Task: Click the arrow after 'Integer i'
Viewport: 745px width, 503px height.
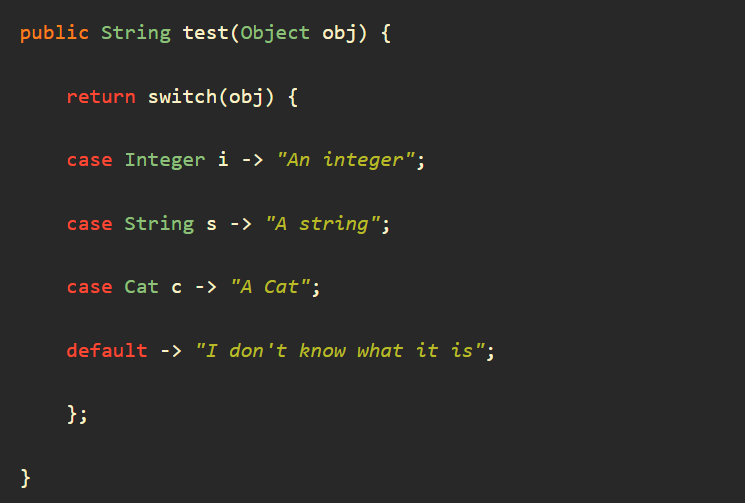Action: pyautogui.click(x=253, y=161)
